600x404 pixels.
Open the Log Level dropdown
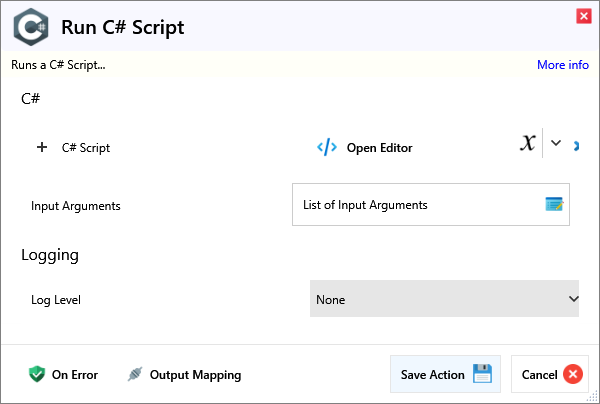pos(440,299)
